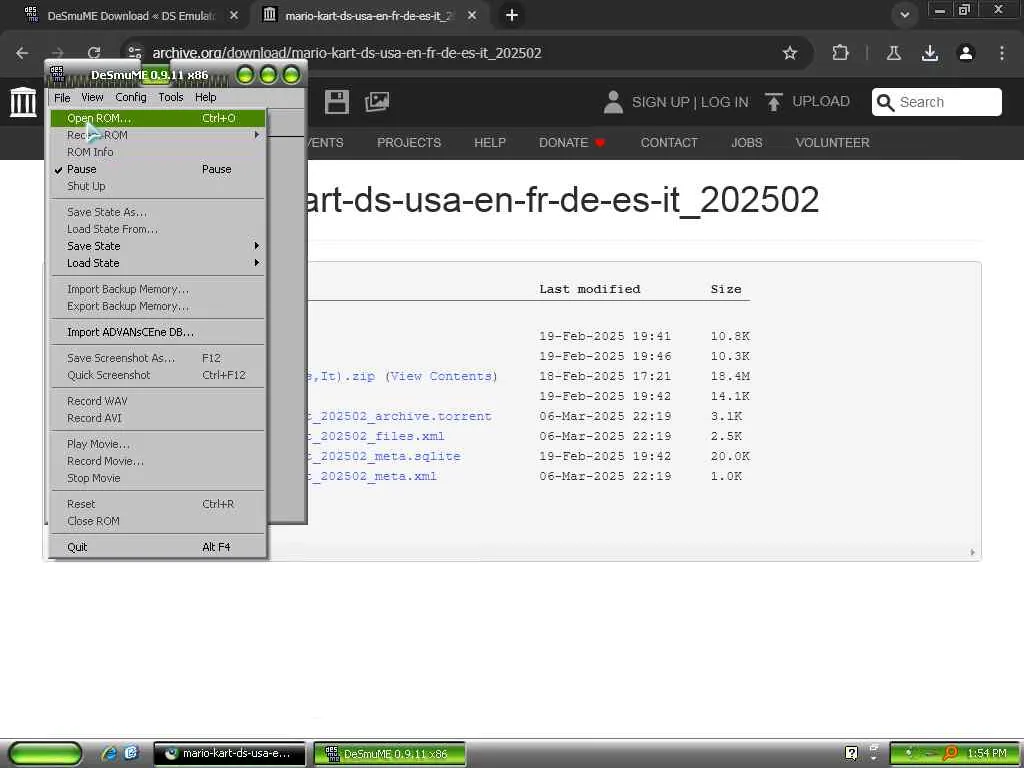
Task: Select Open ROM... menu entry
Action: point(158,118)
